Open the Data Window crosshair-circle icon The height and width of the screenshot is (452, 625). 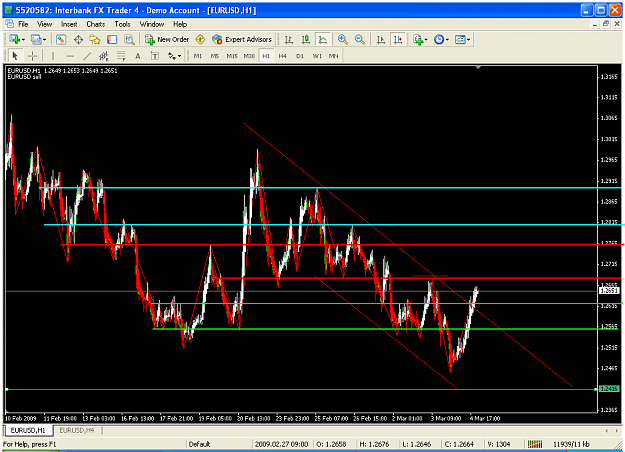pos(78,39)
